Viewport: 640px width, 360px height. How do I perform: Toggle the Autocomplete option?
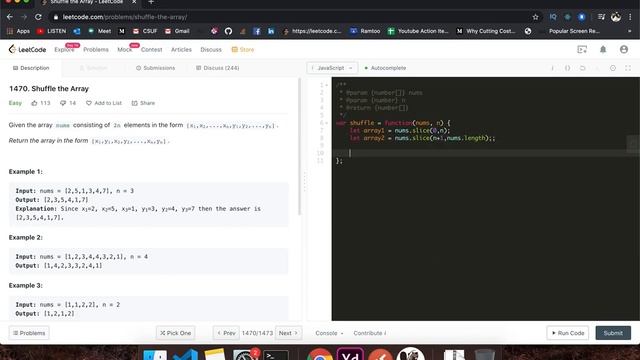(x=385, y=68)
